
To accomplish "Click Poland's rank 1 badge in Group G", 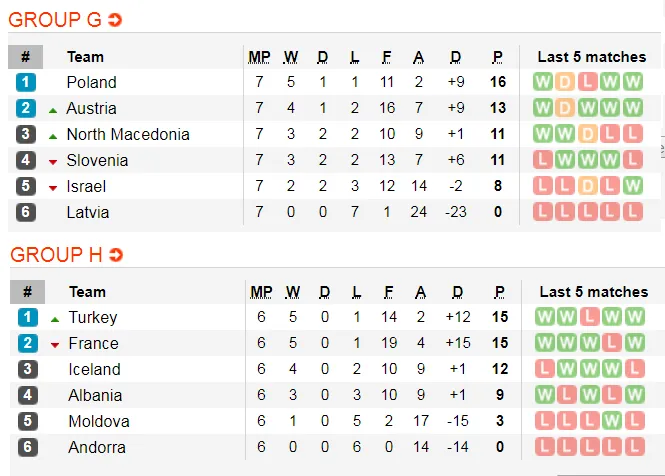I will coord(26,82).
